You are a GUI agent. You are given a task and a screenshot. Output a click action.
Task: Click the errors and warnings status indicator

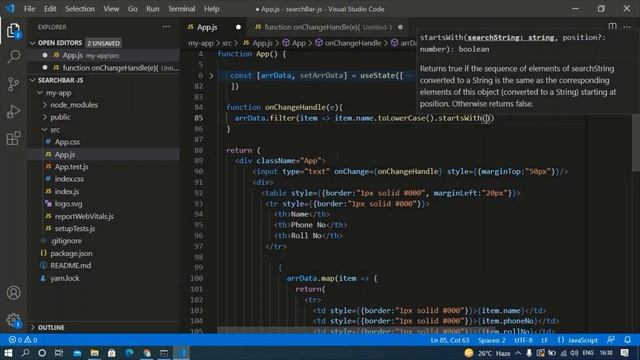point(23,340)
